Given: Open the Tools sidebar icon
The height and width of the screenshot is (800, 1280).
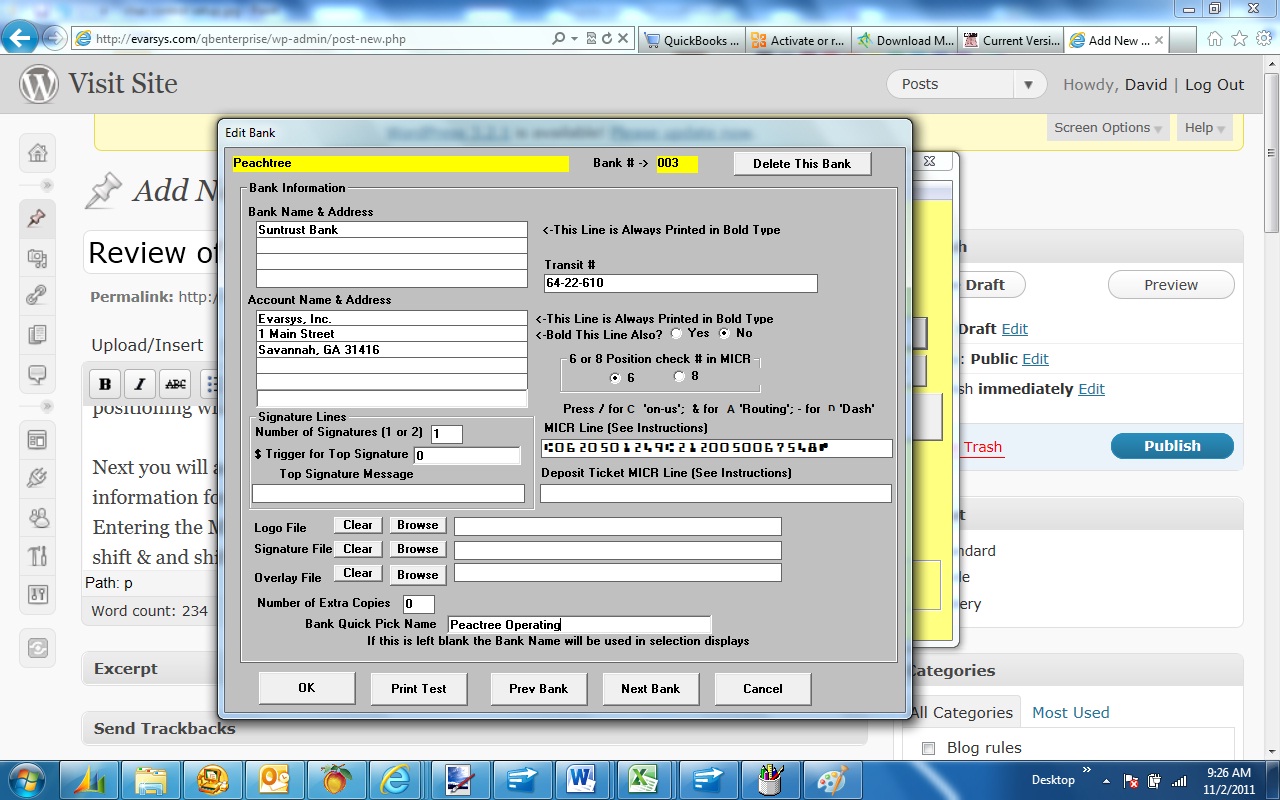Looking at the screenshot, I should [38, 555].
